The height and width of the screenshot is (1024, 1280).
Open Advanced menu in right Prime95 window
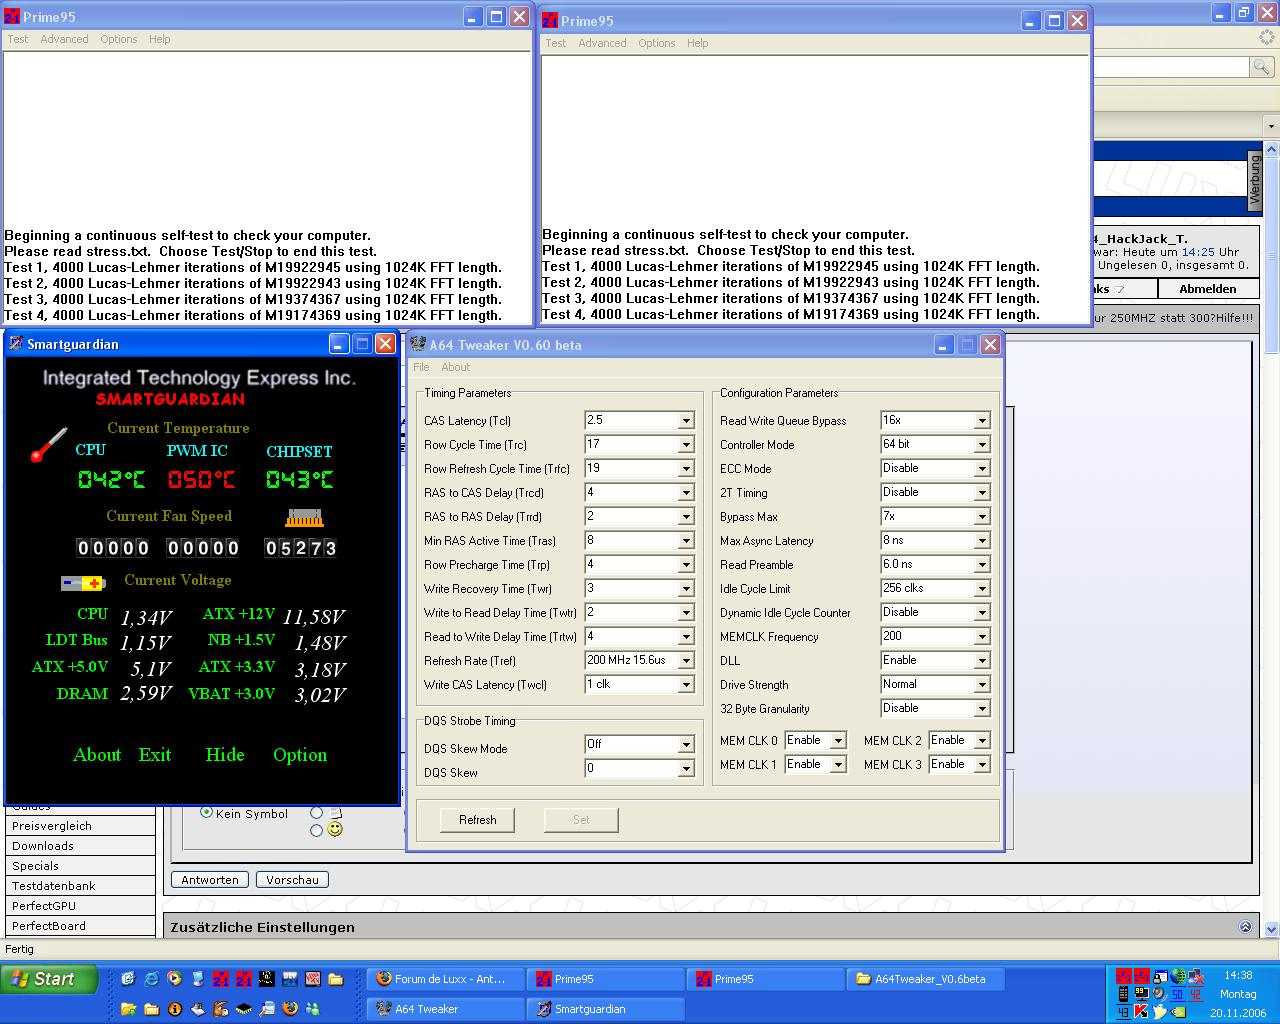click(602, 43)
